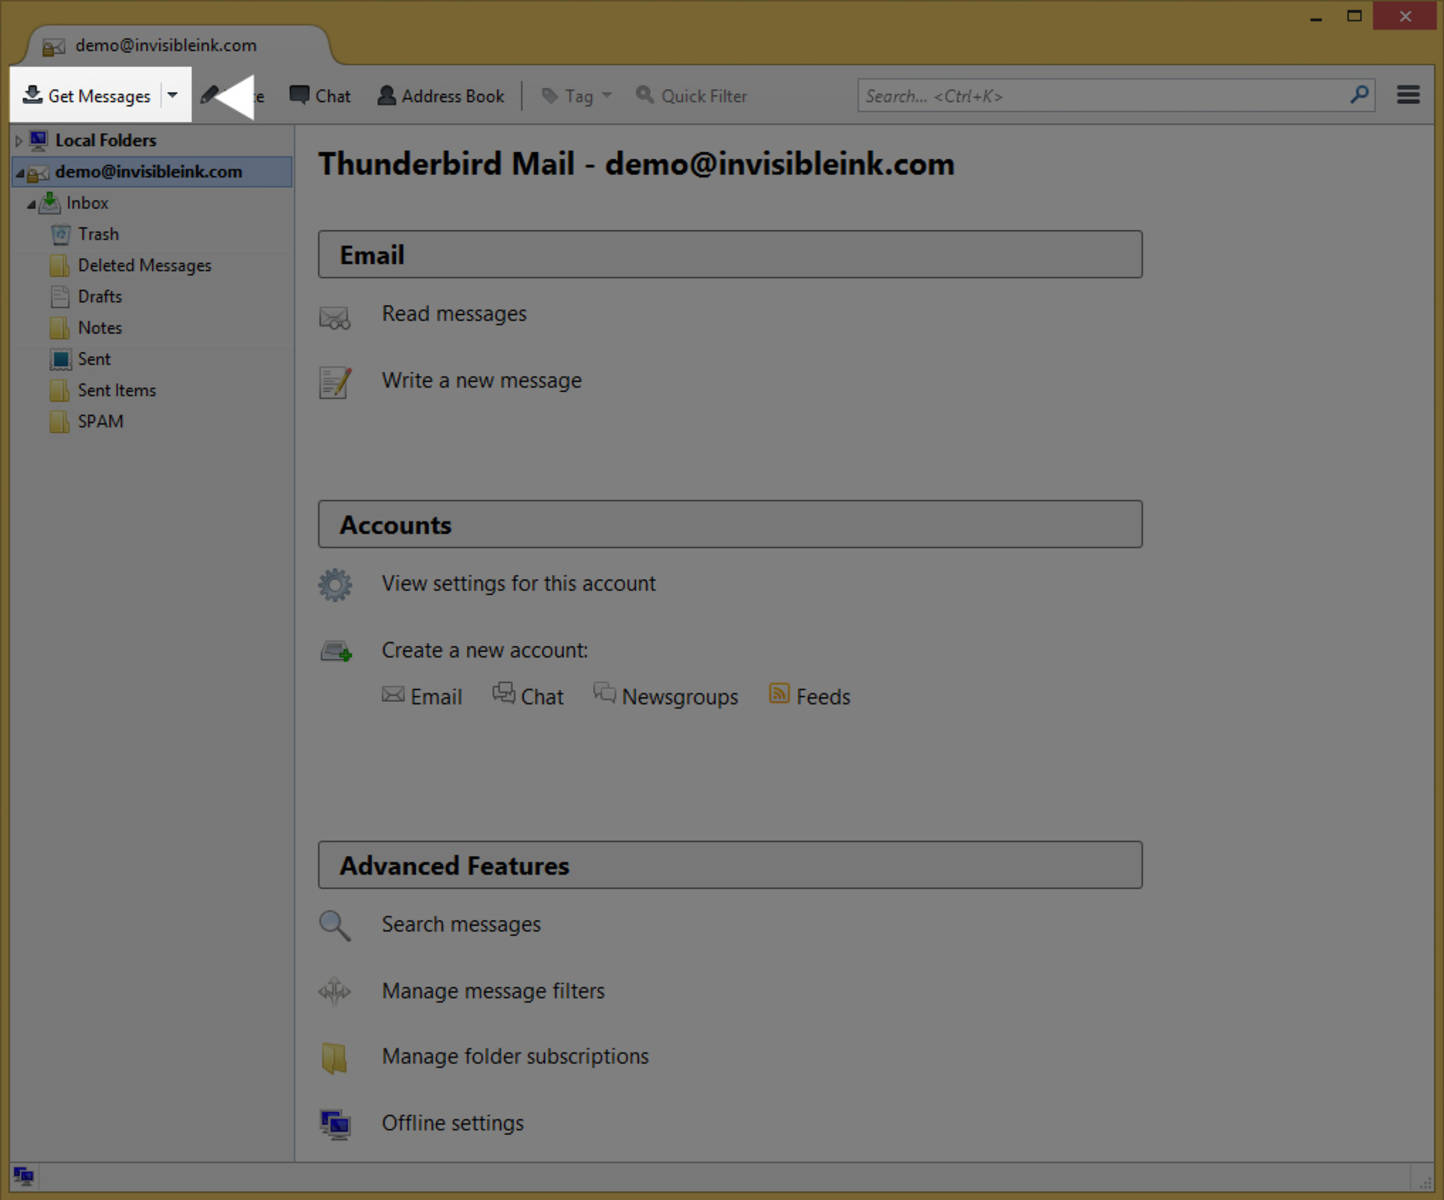
Task: Click the Local Folders computer icon
Action: coord(38,140)
